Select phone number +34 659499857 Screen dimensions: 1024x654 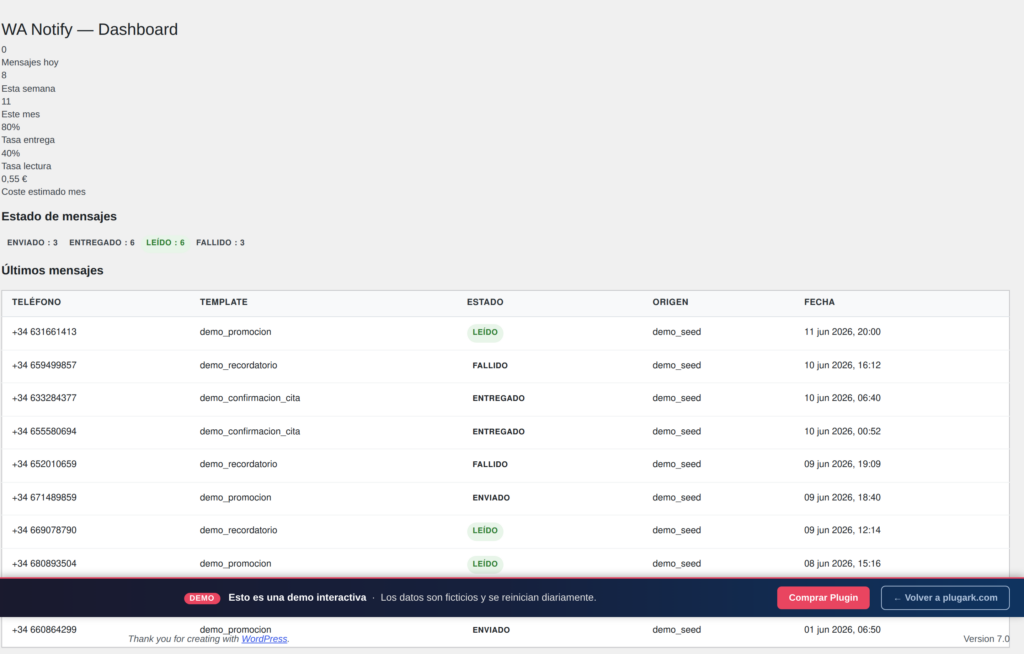(x=44, y=365)
